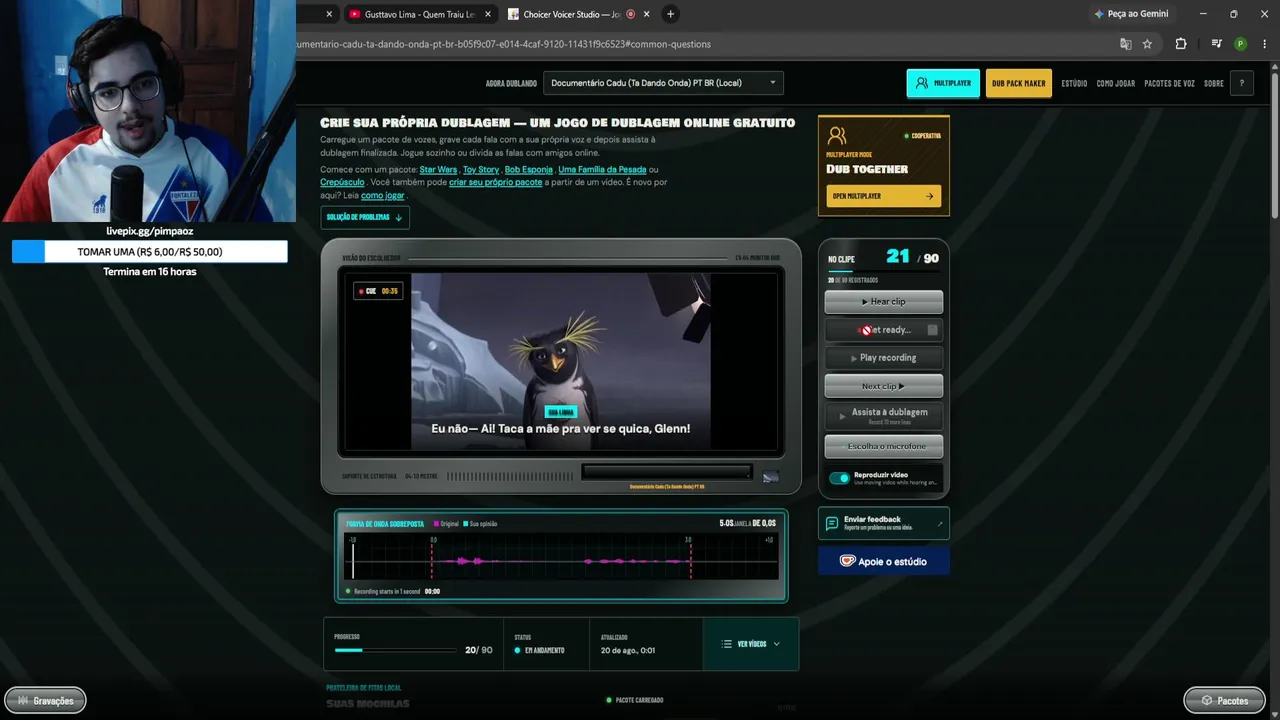This screenshot has width=1280, height=720.
Task: Expand the Documentário Cadu pack dropdown
Action: [x=663, y=83]
